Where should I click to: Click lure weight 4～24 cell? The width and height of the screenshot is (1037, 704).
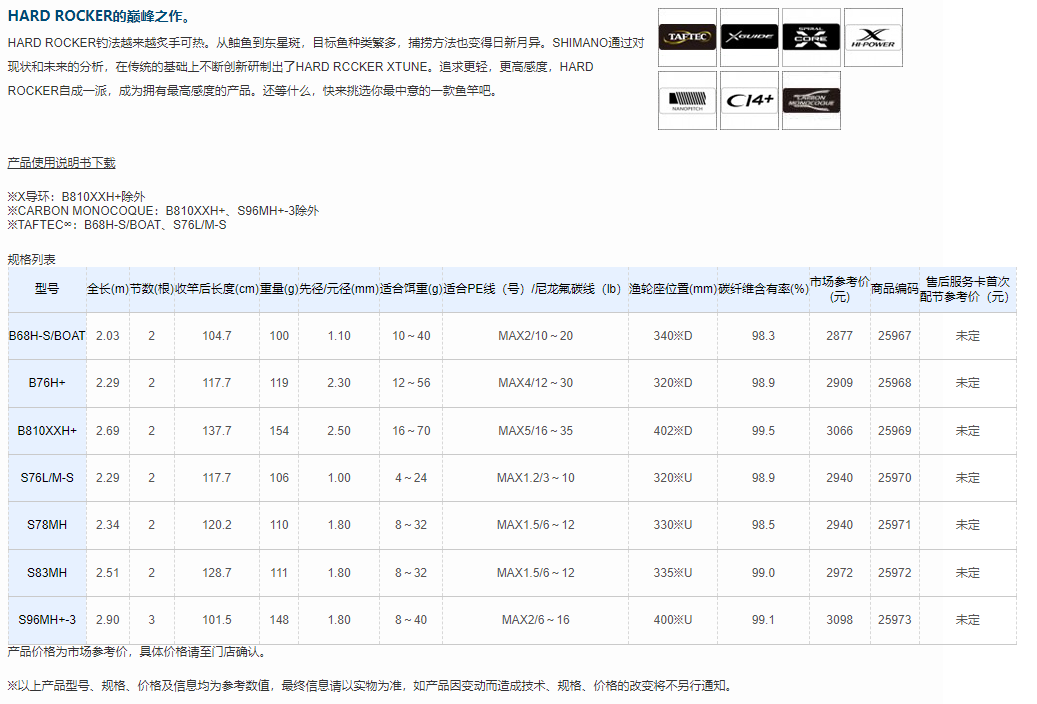[x=411, y=478]
